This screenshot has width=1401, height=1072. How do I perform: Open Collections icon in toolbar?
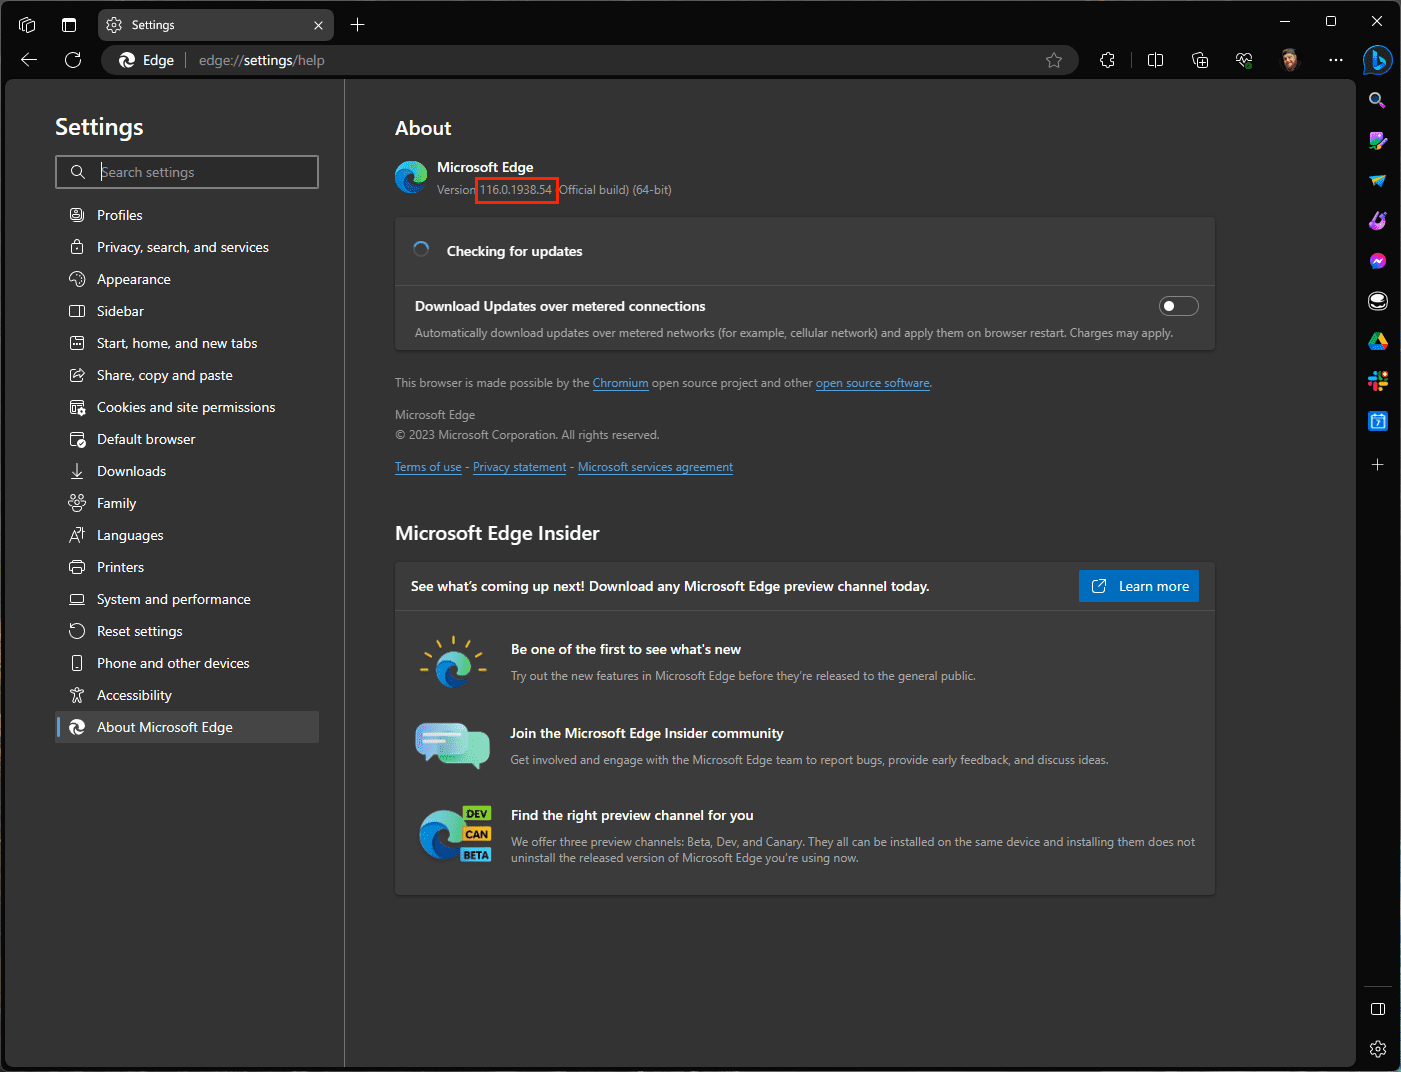click(x=1200, y=60)
